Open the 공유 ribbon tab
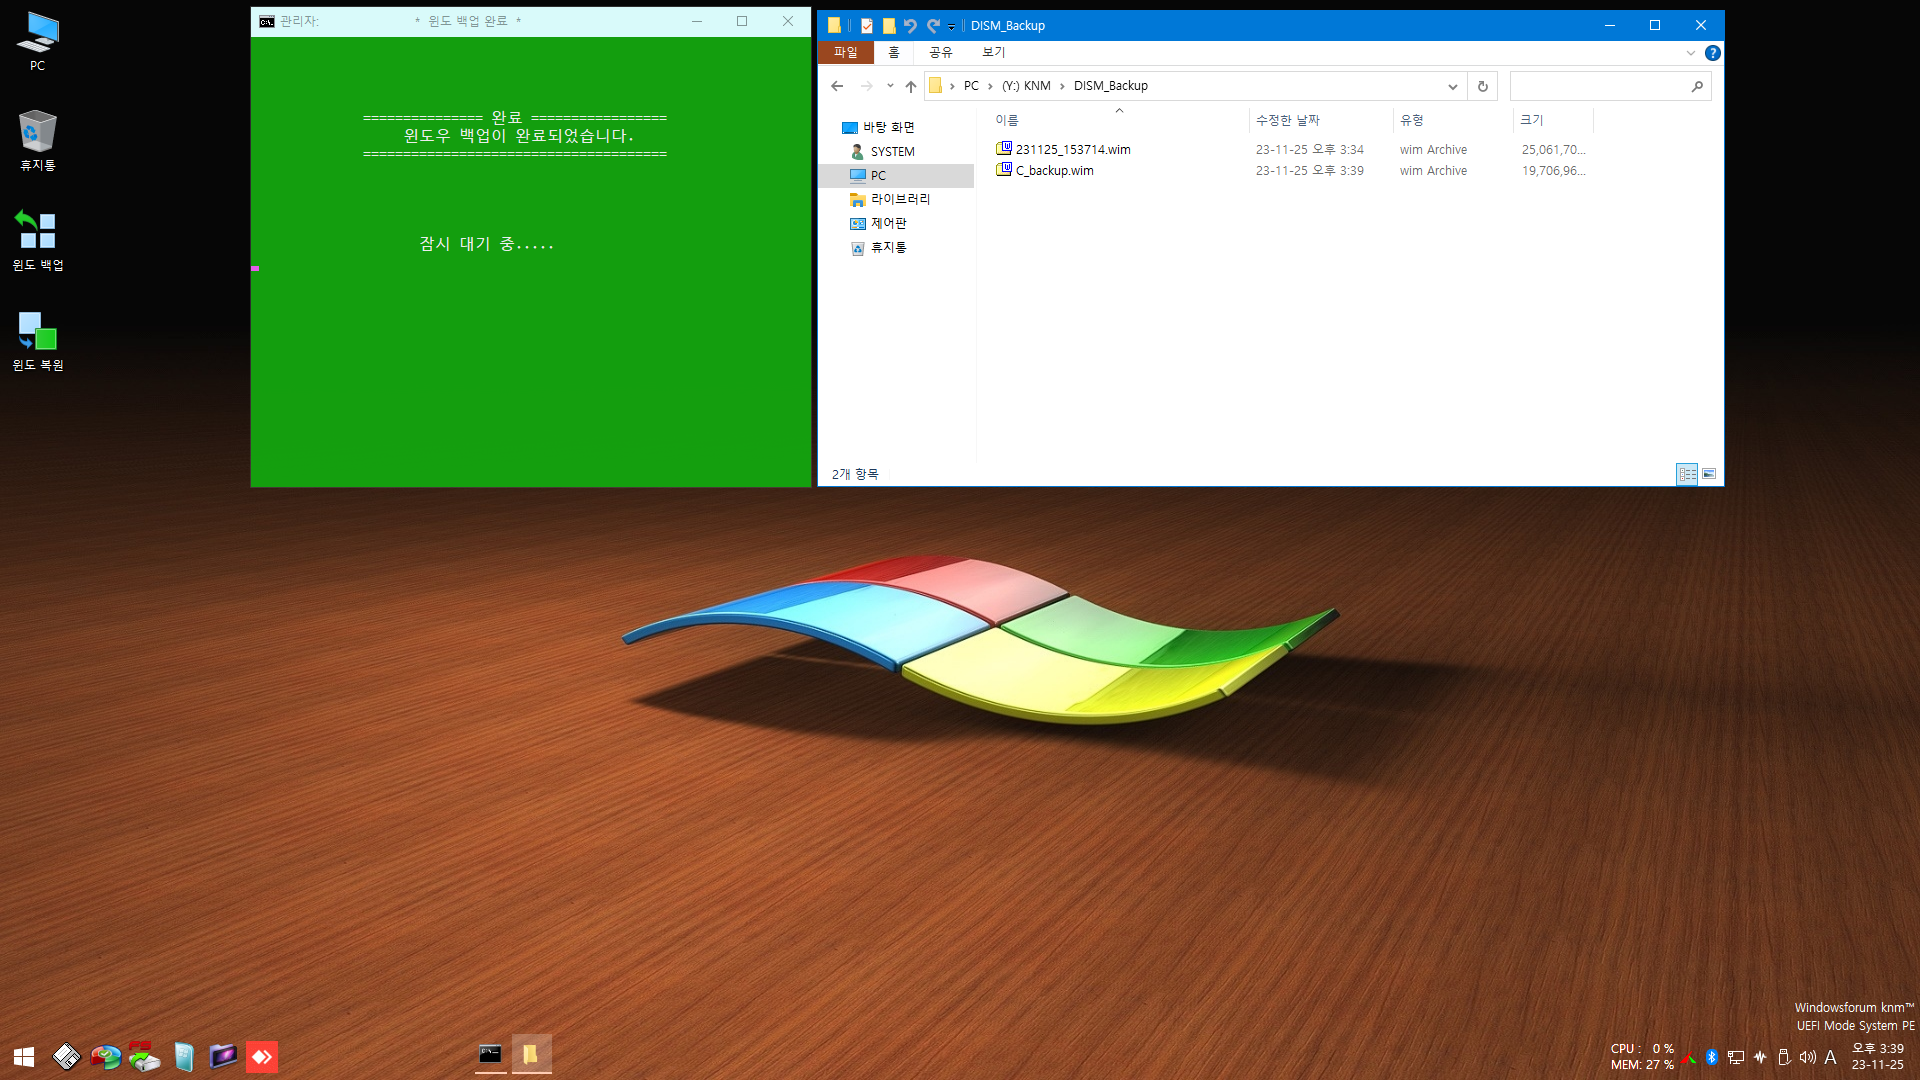 (941, 53)
